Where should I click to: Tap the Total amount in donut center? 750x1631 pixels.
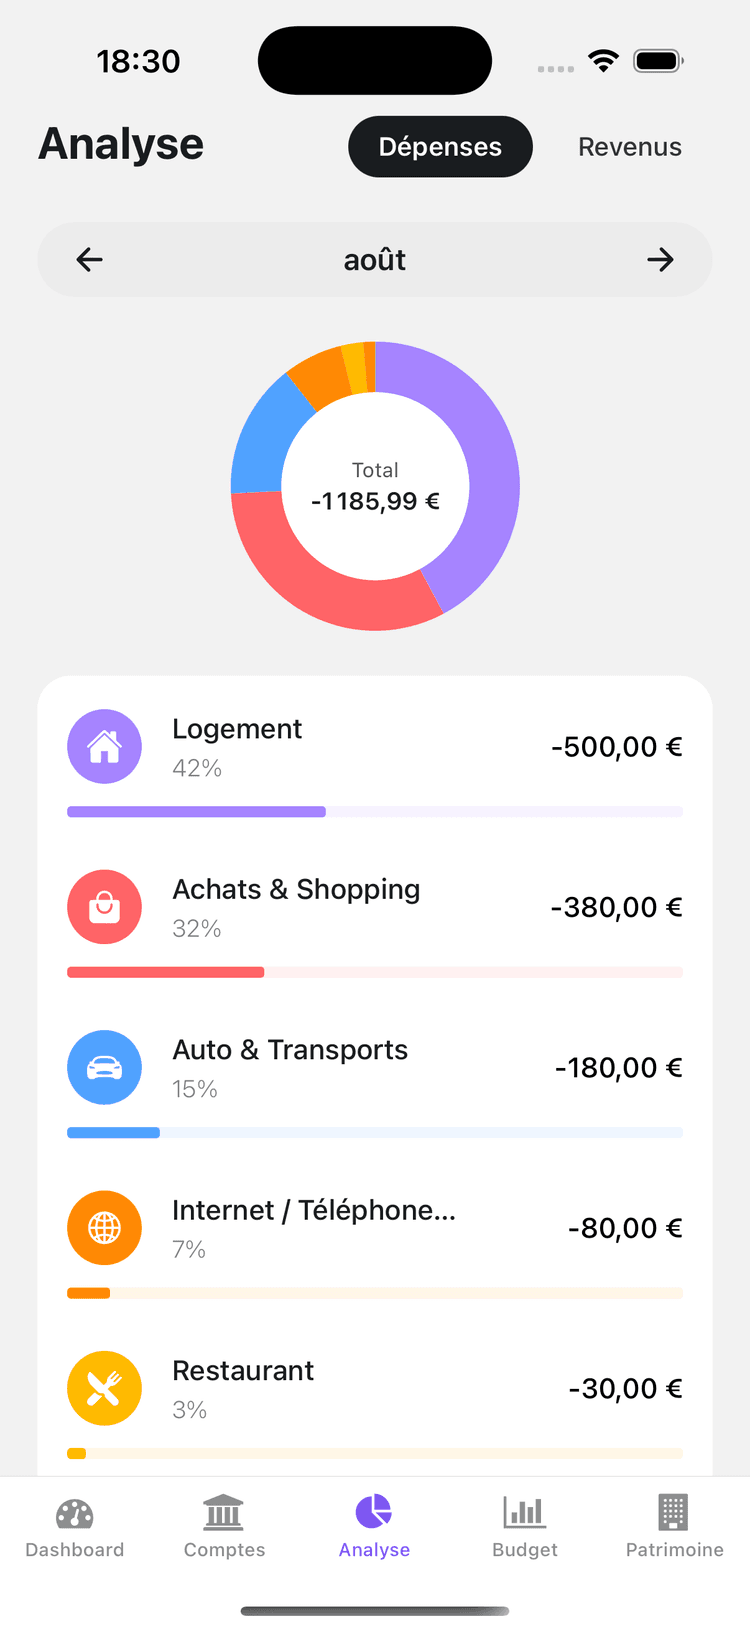tap(375, 501)
